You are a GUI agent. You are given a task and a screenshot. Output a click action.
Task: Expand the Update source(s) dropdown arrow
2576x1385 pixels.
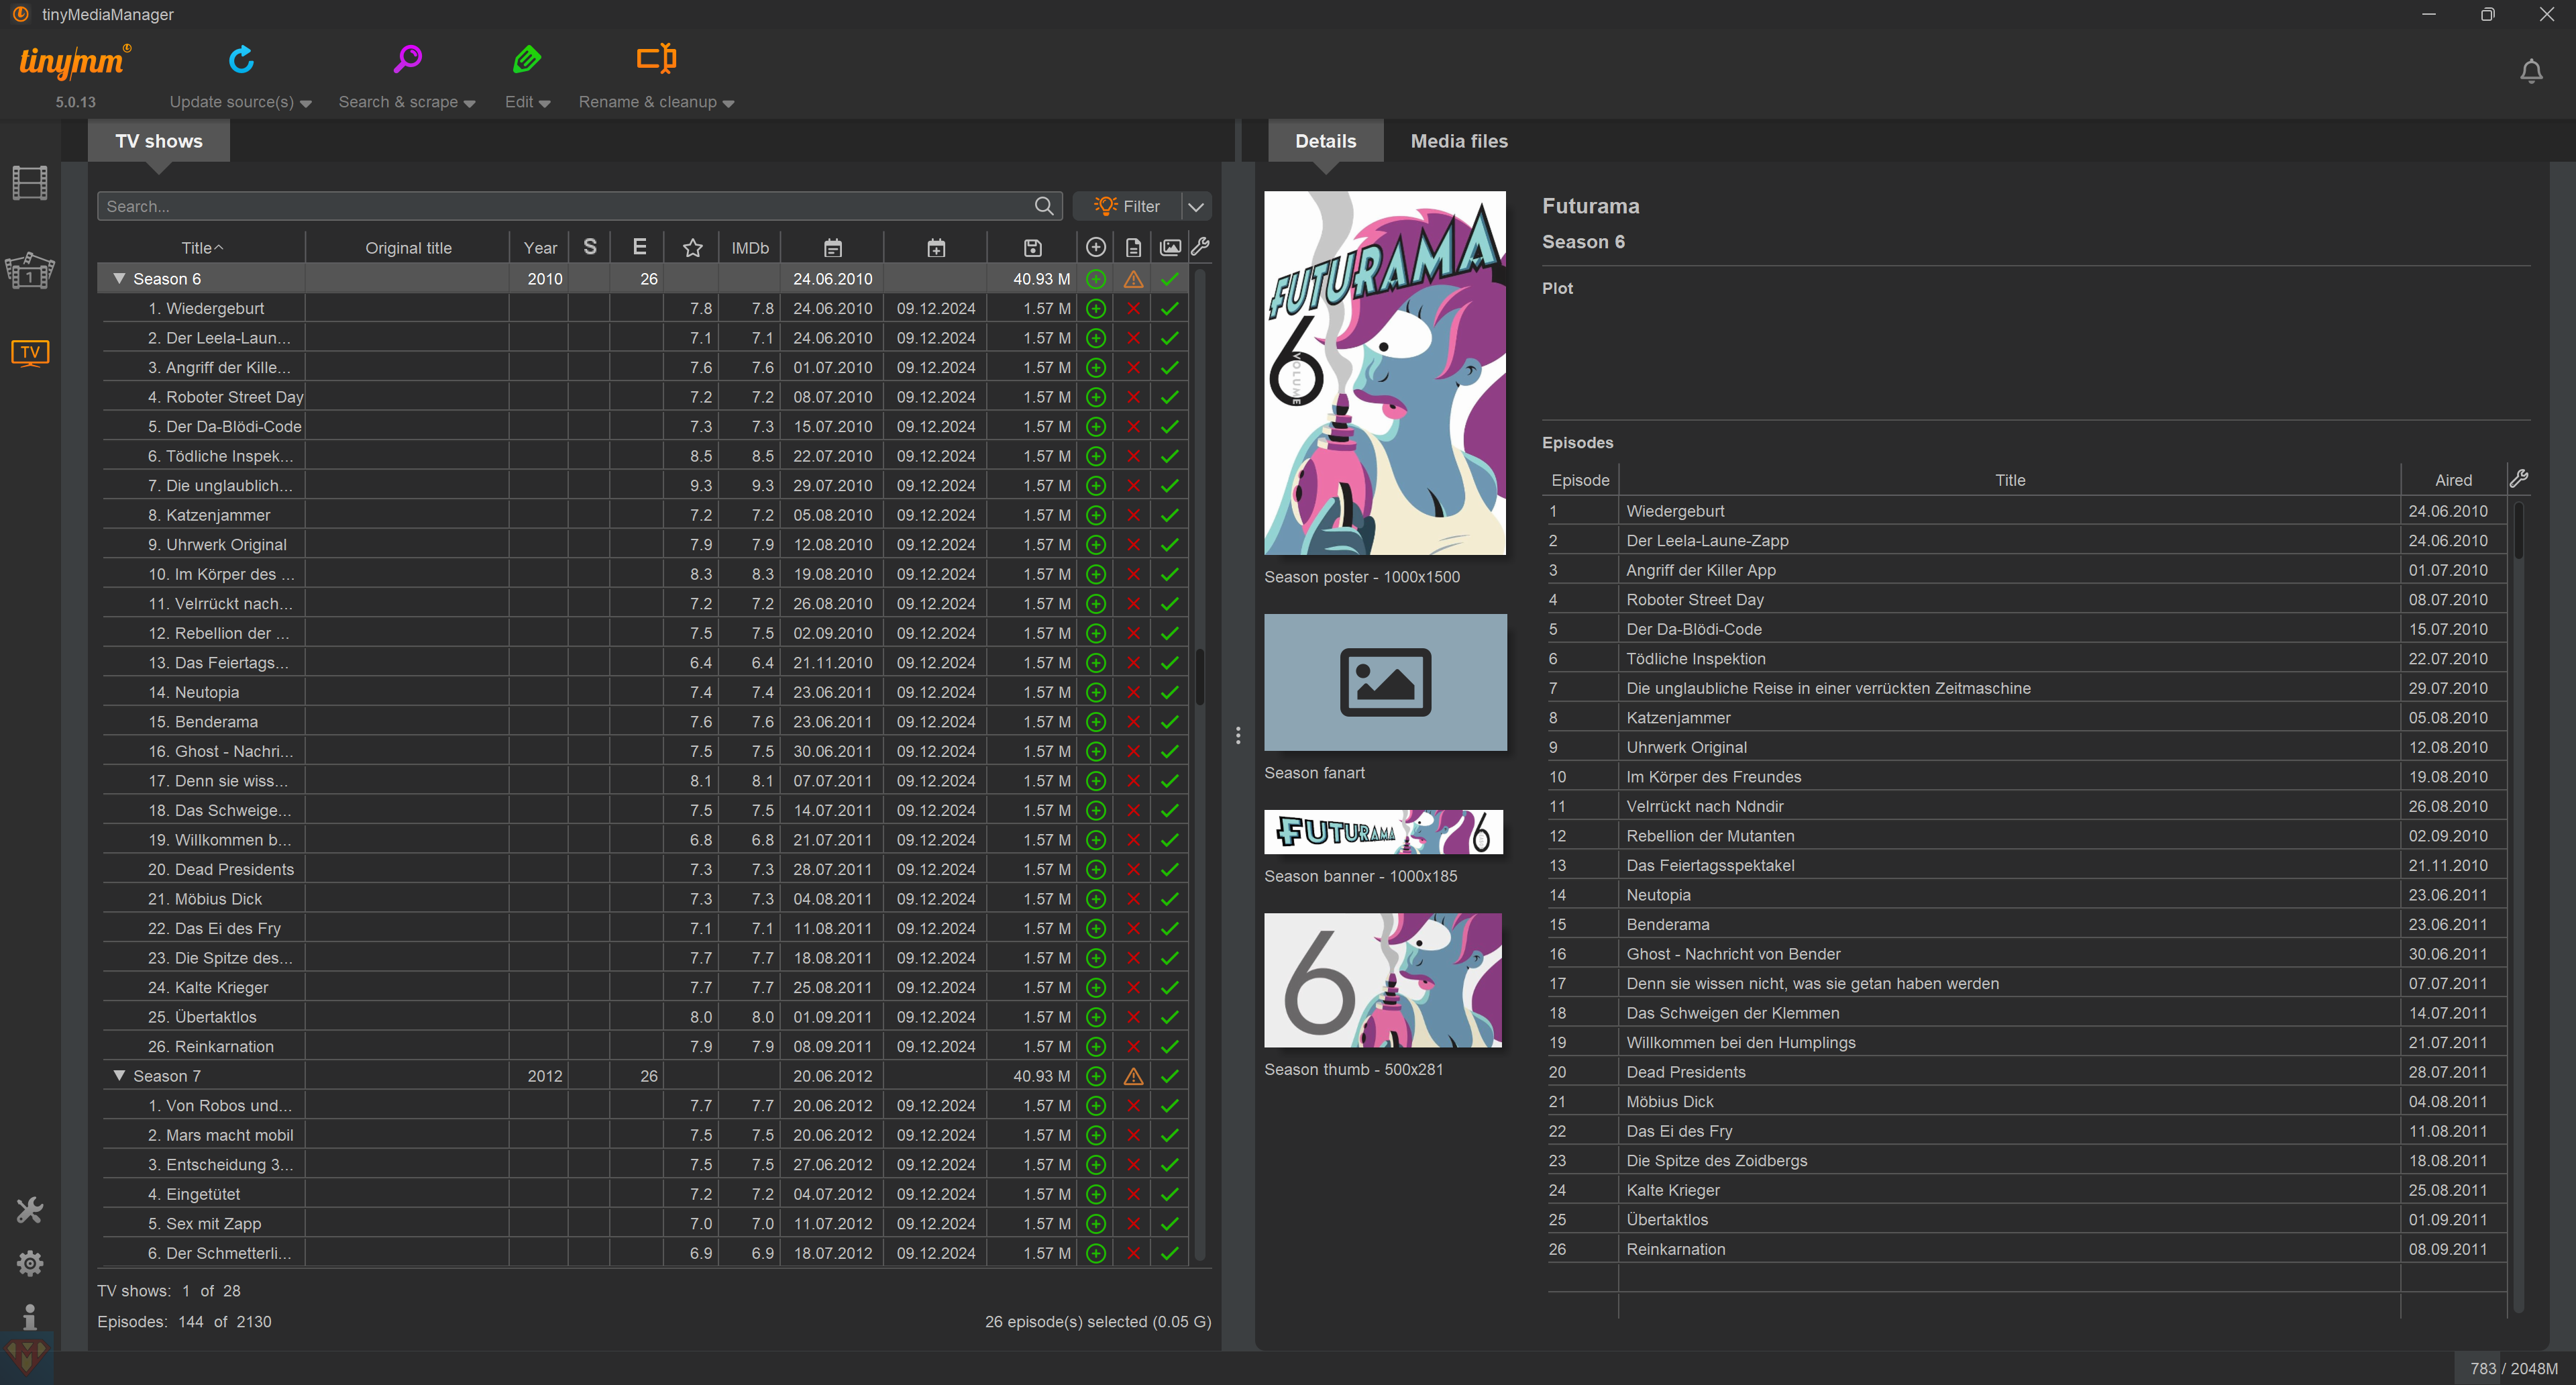coord(306,103)
